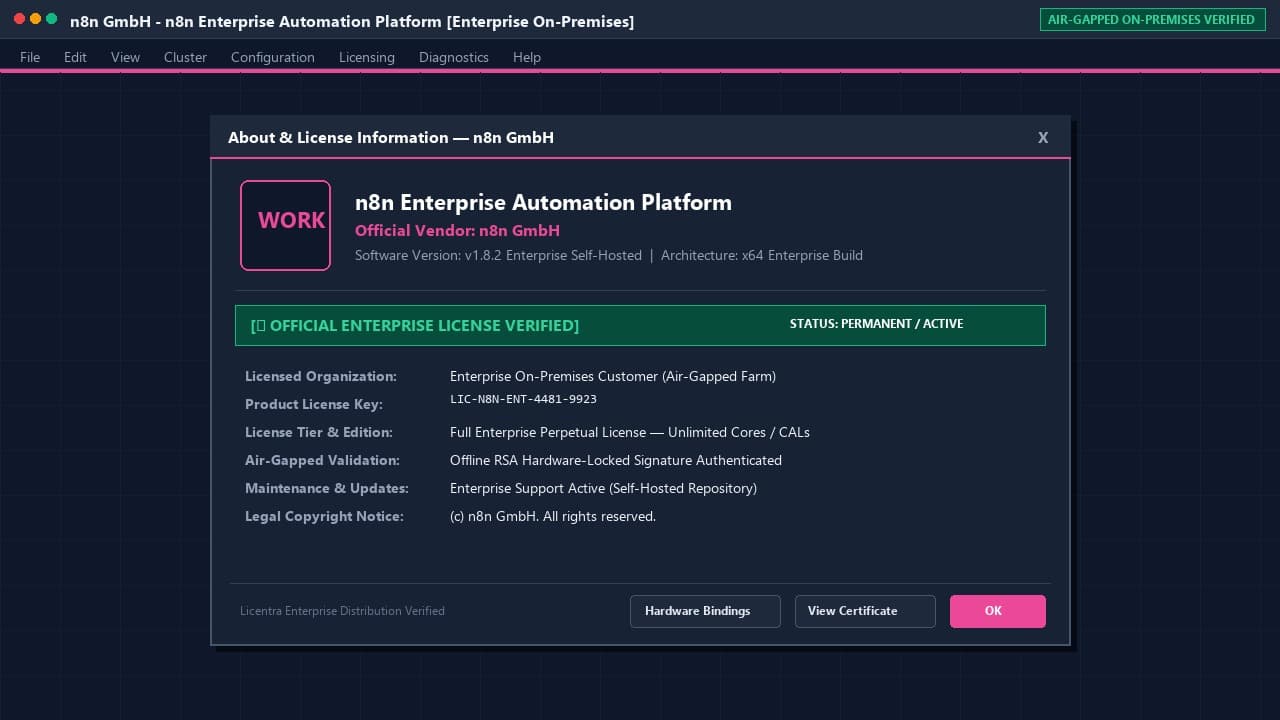The height and width of the screenshot is (720, 1280).
Task: Open the Edit menu
Action: tap(75, 57)
